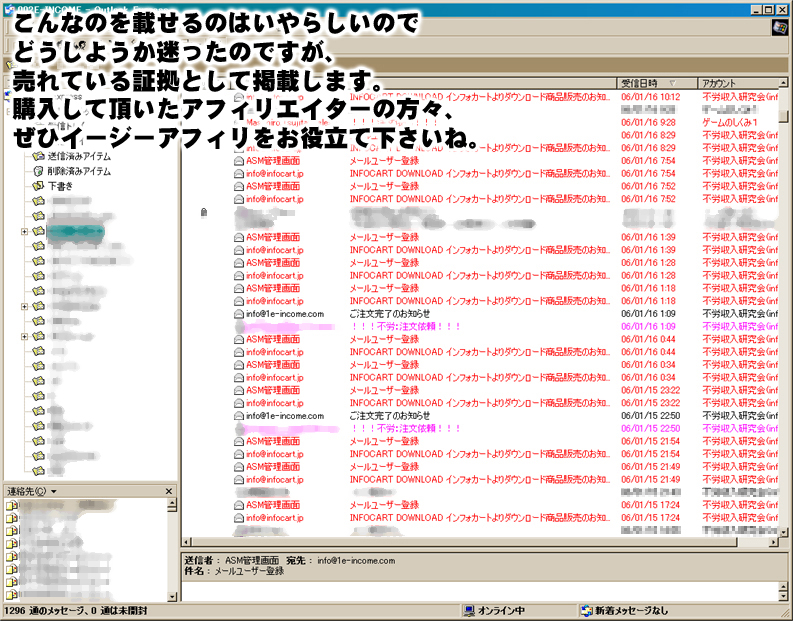
Task: Select info@infocart.jp message received 06/01/16 1:28
Action: (x=505, y=276)
